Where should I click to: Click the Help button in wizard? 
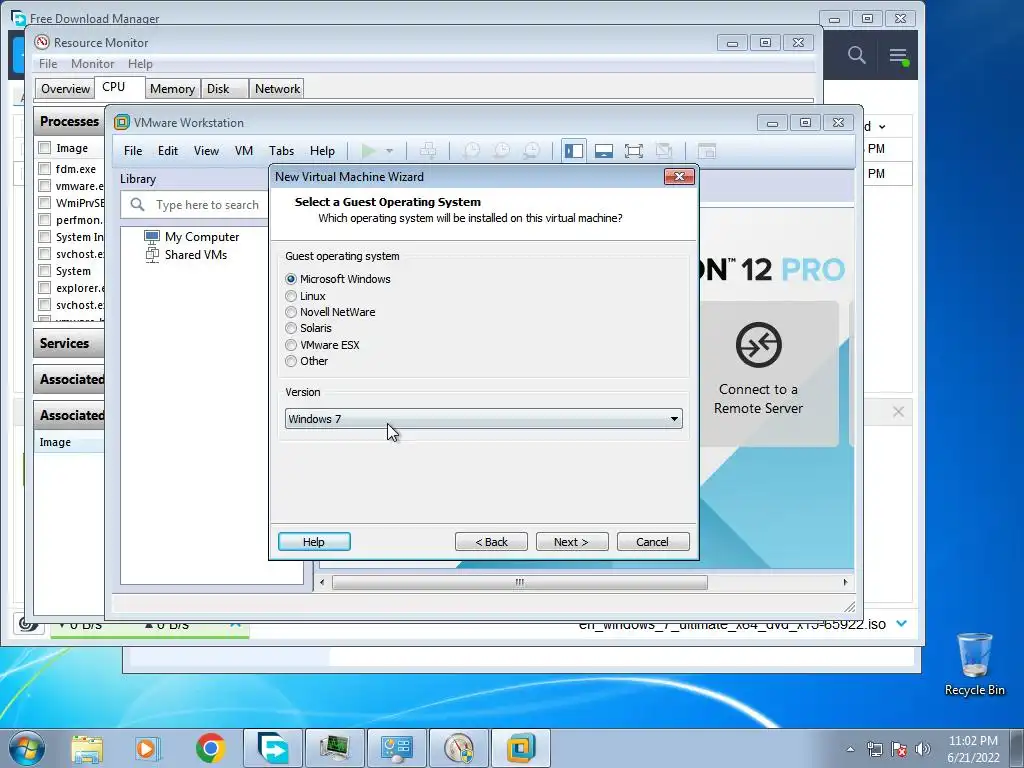(314, 541)
